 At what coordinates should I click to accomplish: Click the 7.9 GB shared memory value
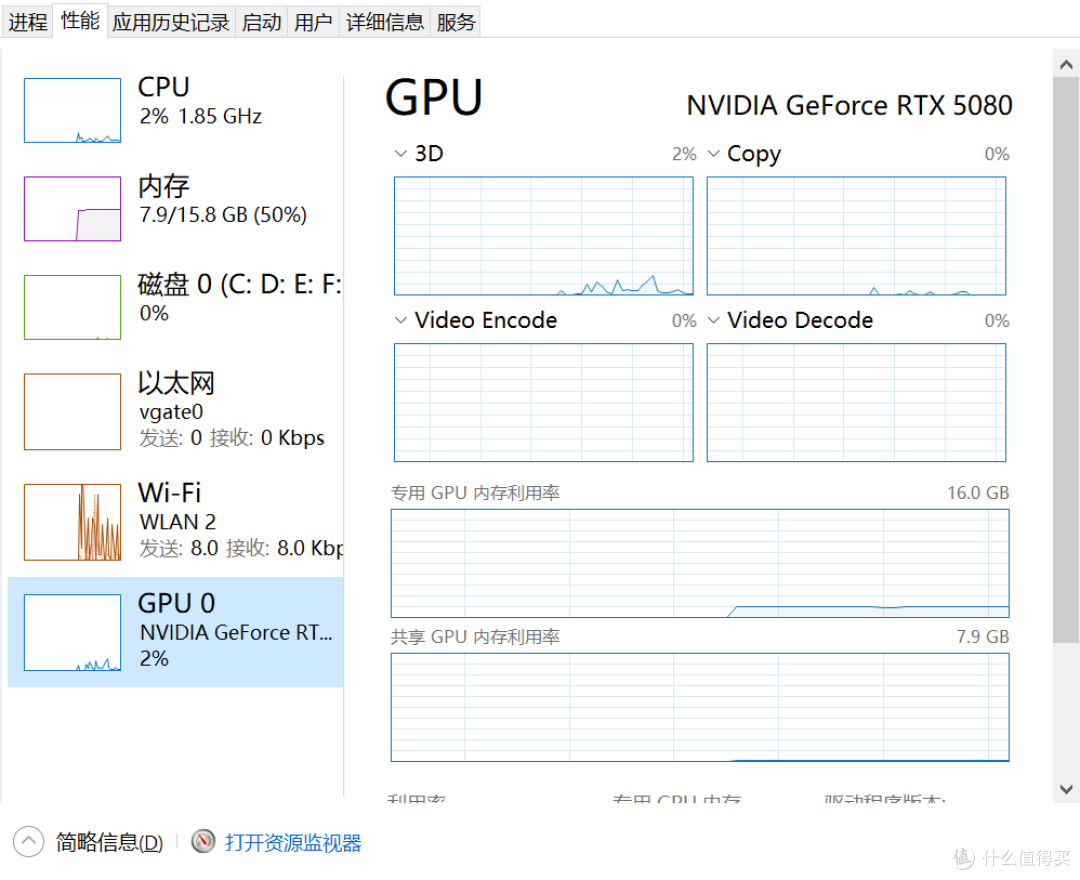(x=983, y=637)
